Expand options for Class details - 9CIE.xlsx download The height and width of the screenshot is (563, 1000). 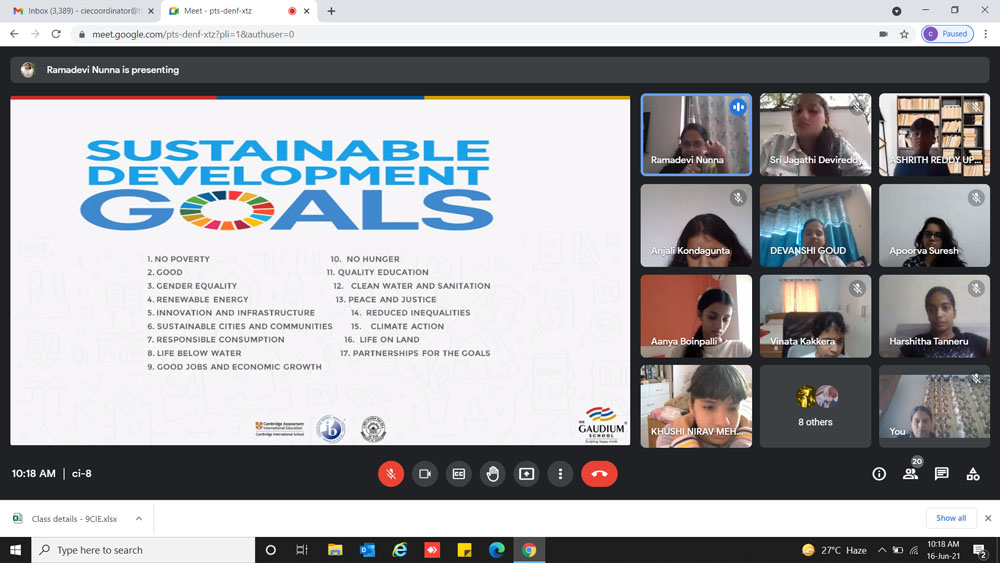pyautogui.click(x=138, y=518)
